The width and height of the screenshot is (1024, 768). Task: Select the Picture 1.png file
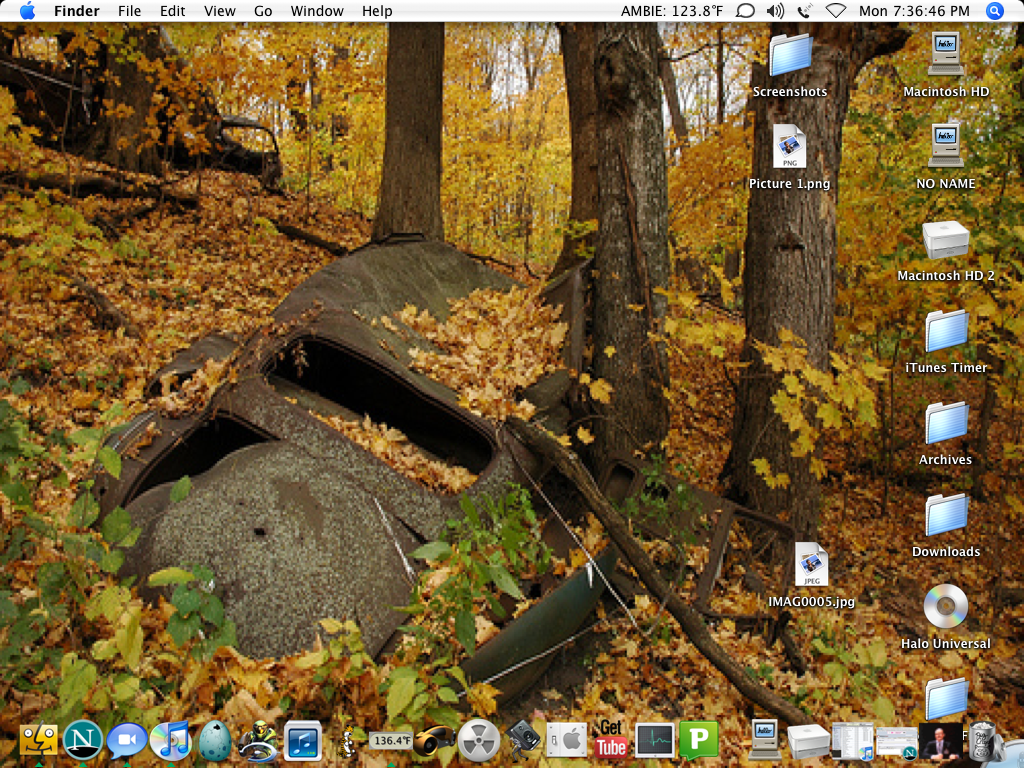coord(790,157)
